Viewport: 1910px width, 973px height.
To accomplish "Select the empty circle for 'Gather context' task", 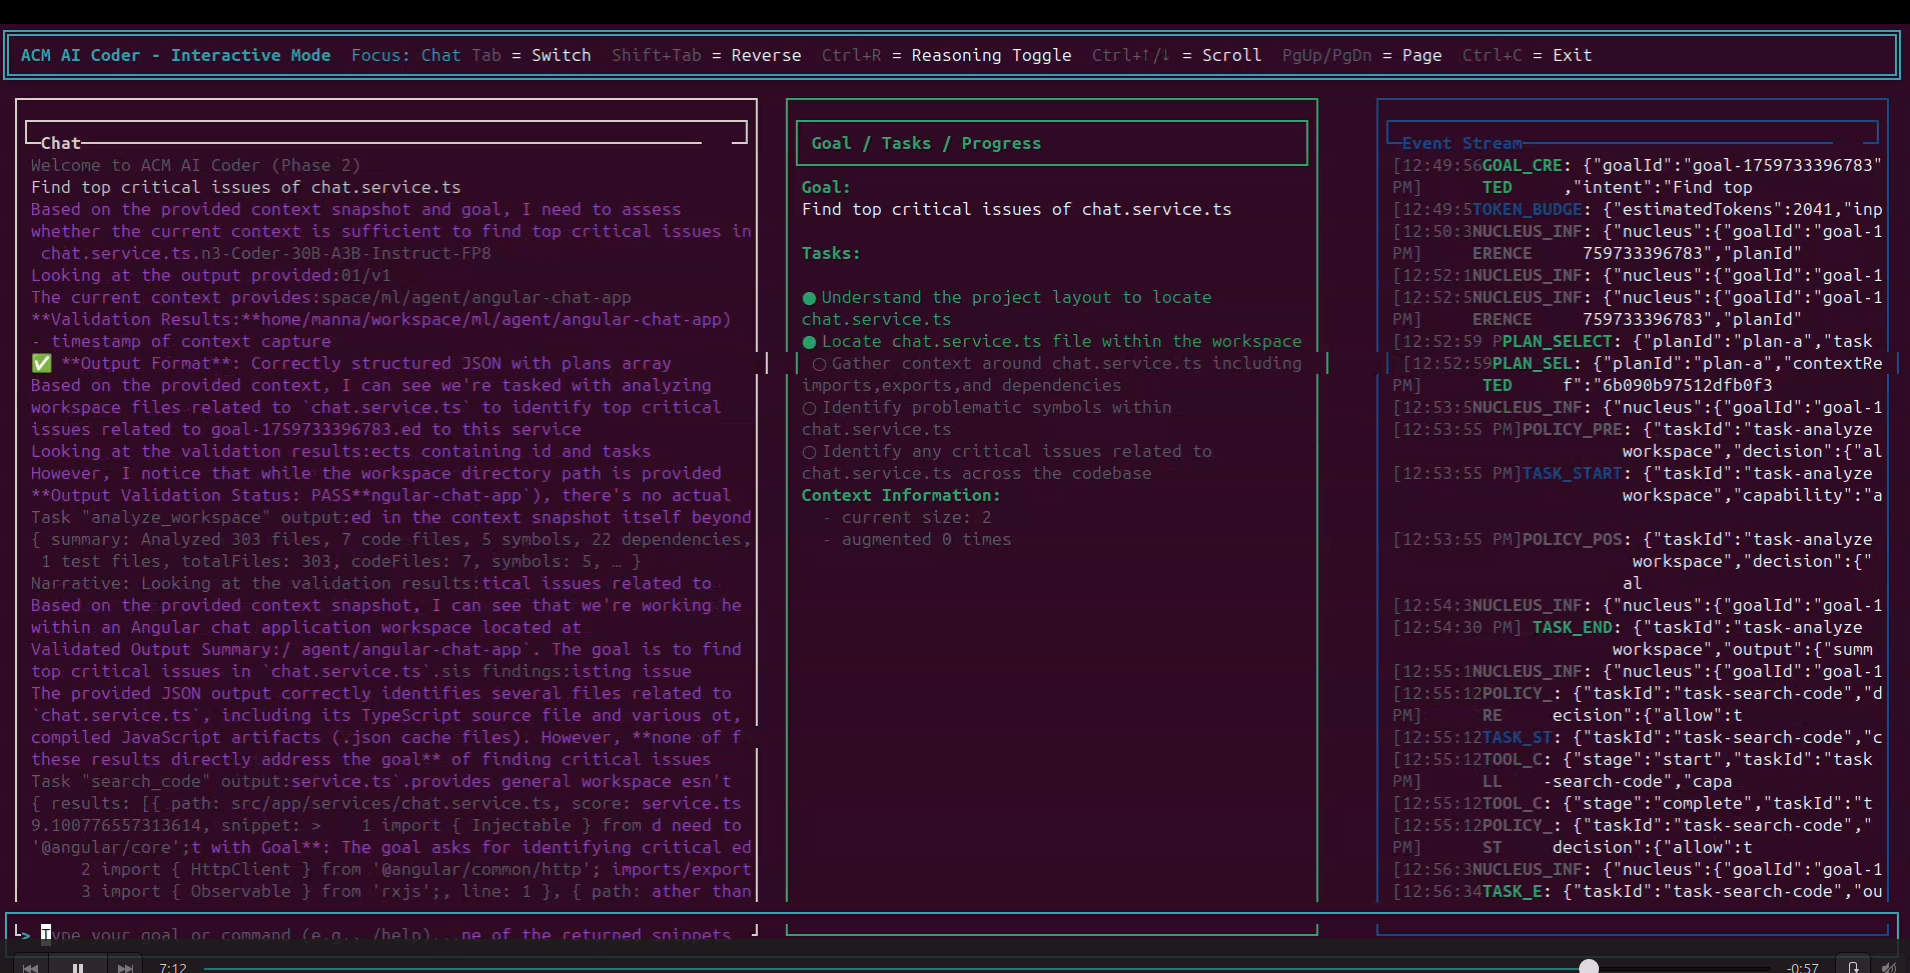I will pyautogui.click(x=819, y=364).
